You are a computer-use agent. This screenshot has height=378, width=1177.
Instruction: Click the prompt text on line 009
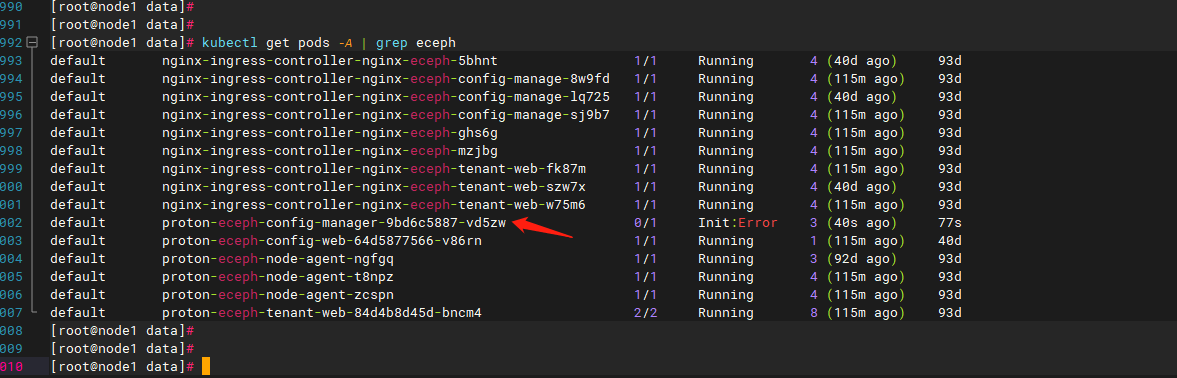(x=123, y=349)
